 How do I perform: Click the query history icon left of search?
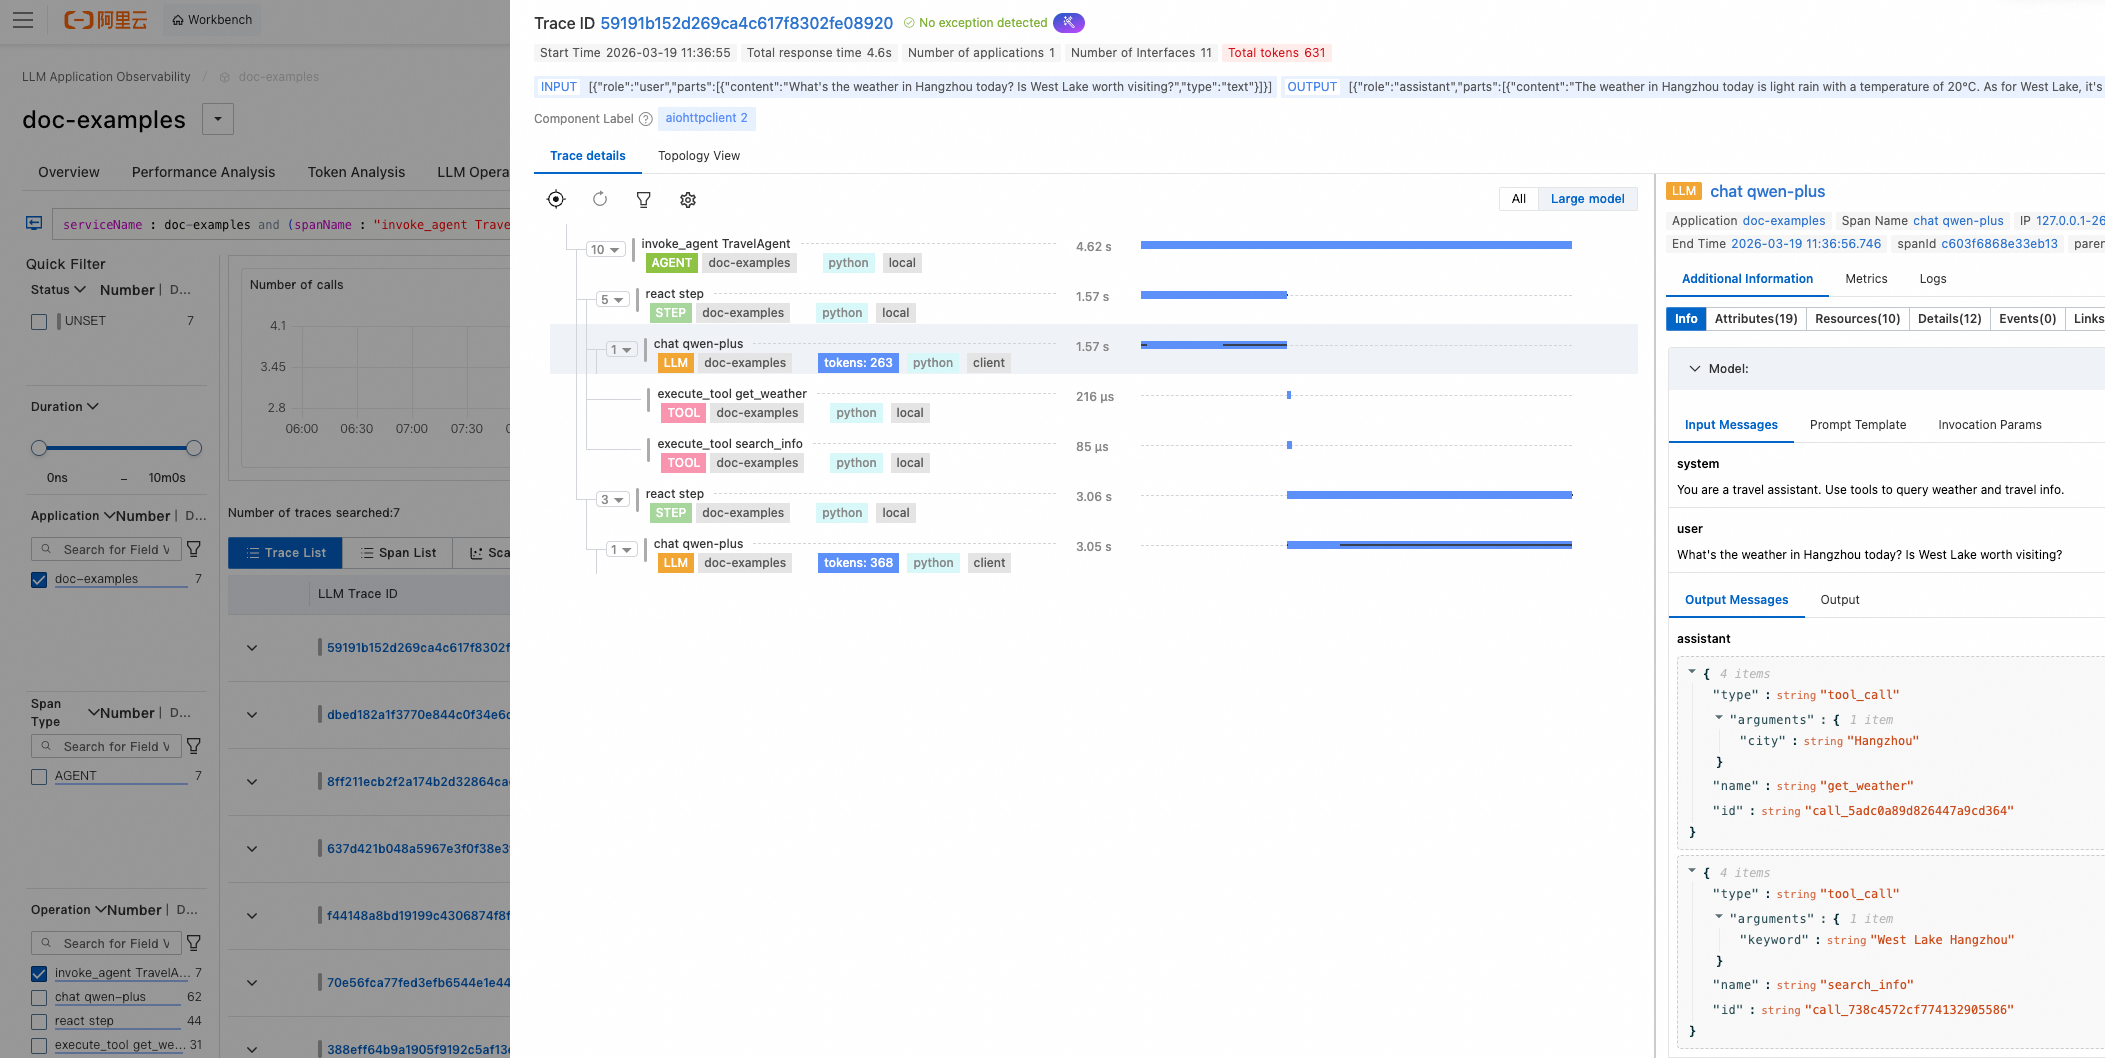point(34,223)
